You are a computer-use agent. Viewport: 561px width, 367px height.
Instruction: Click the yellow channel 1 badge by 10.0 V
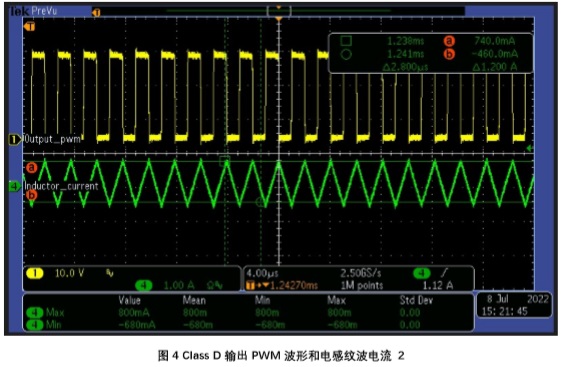(35, 273)
